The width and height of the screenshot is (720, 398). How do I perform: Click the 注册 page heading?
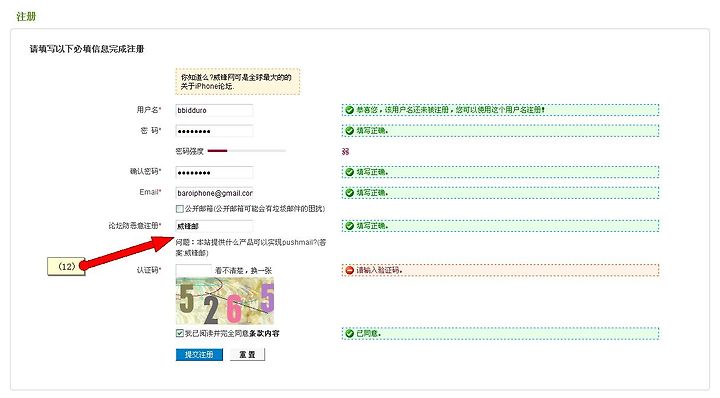pos(26,17)
